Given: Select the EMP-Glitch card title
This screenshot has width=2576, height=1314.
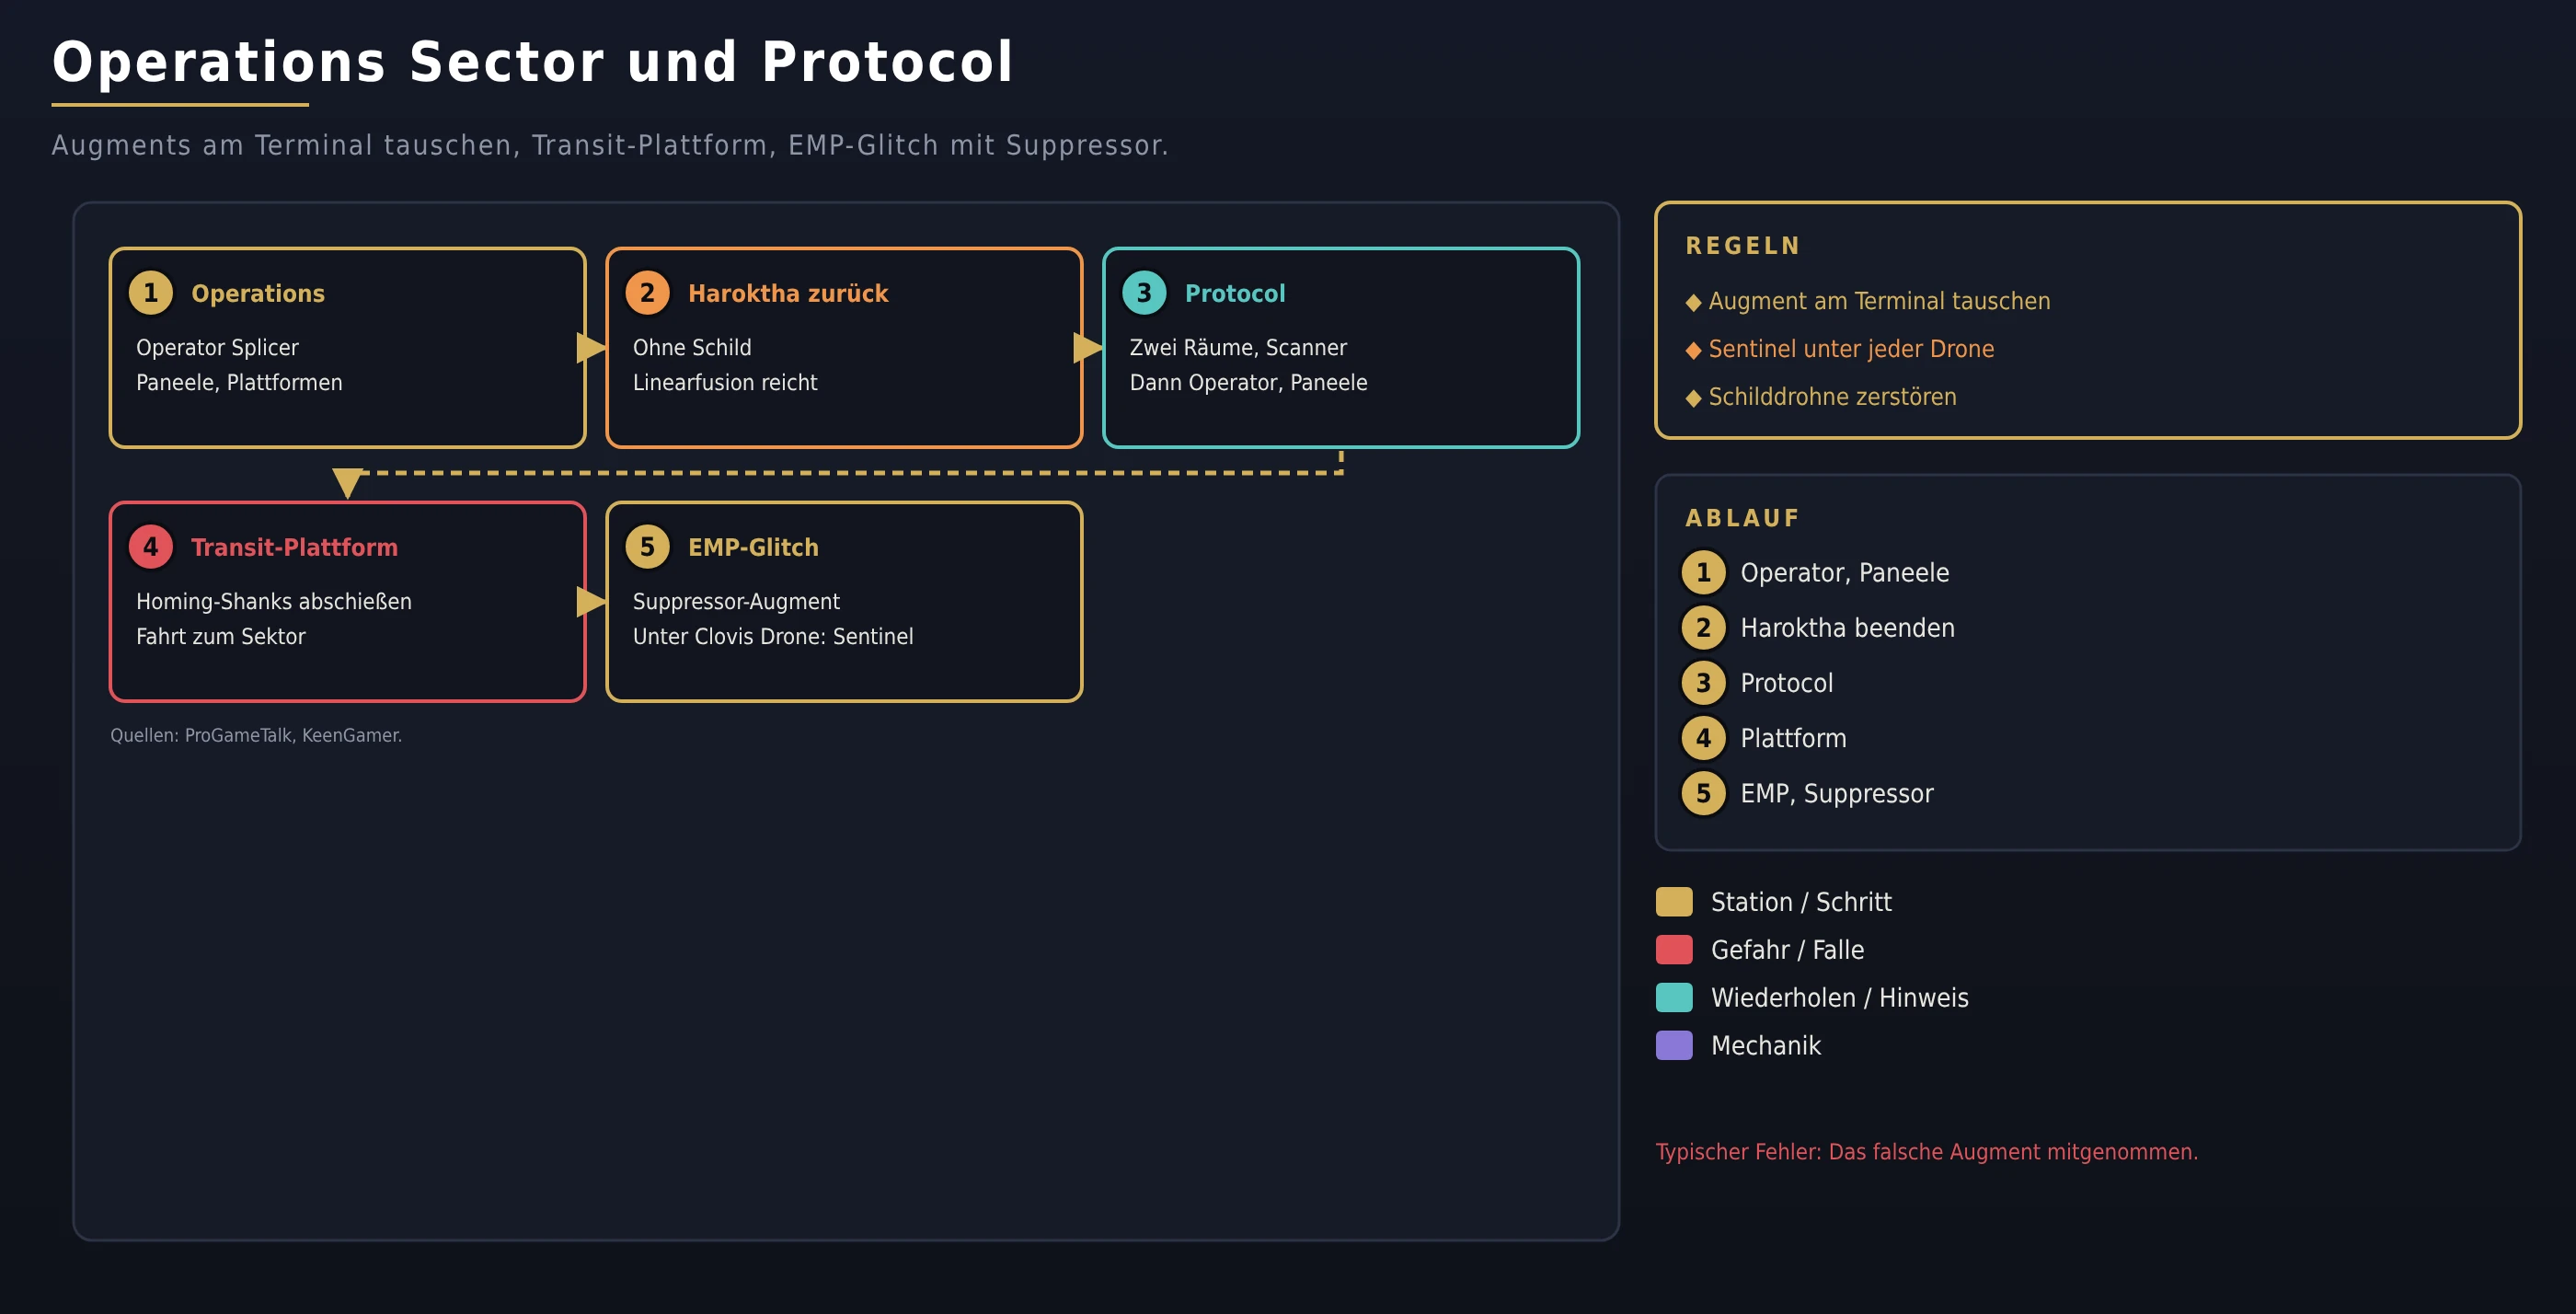Looking at the screenshot, I should 753,548.
